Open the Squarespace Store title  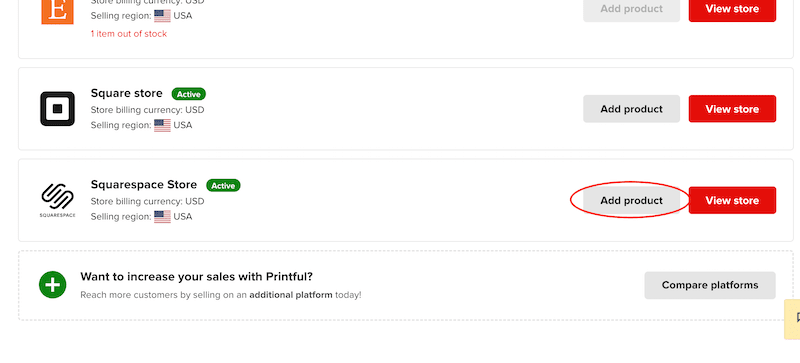click(x=144, y=184)
